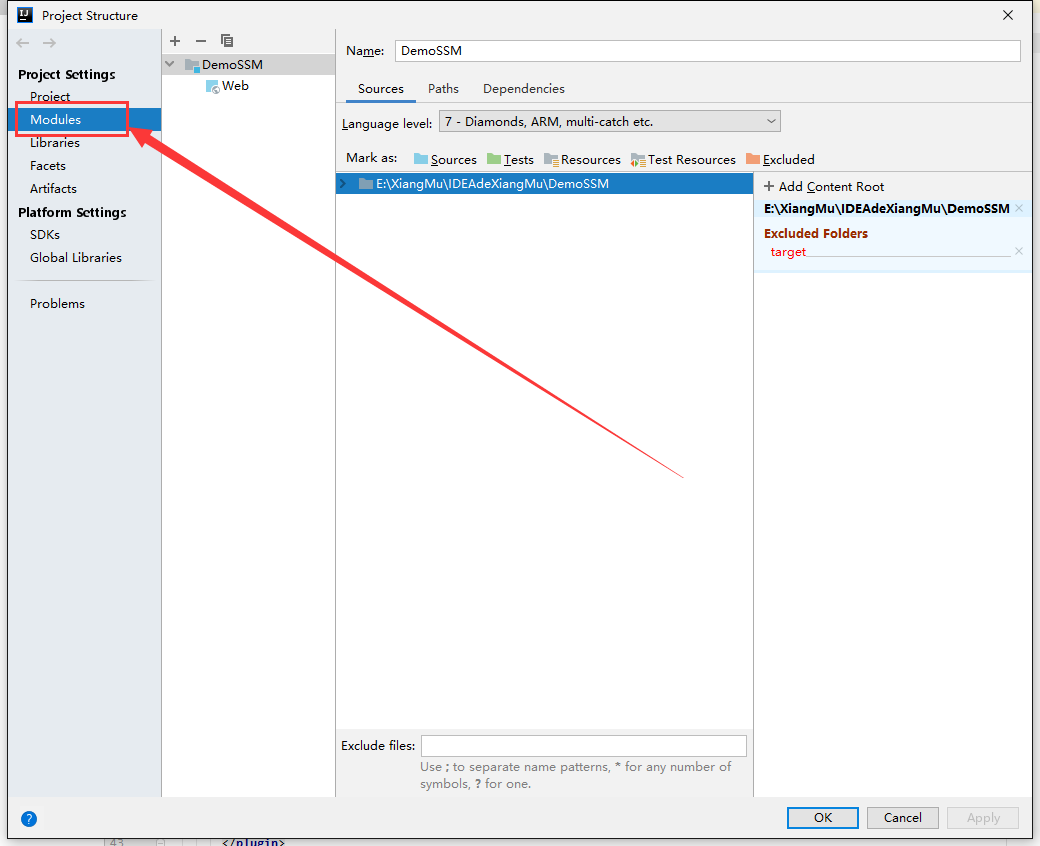Image resolution: width=1040 pixels, height=846 pixels.
Task: Select Libraries in Project Settings
Action: (55, 143)
